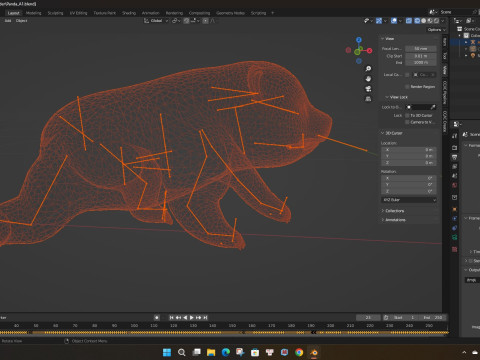Screen dimensions: 480x360
Task: Select solid viewport shading sphere
Action: [x=423, y=21]
